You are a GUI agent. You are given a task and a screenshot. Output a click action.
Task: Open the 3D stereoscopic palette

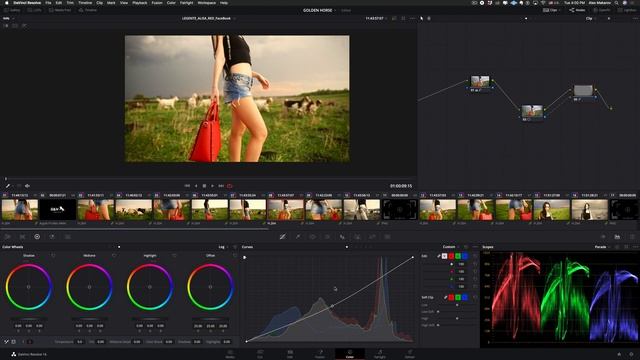[x=387, y=237]
